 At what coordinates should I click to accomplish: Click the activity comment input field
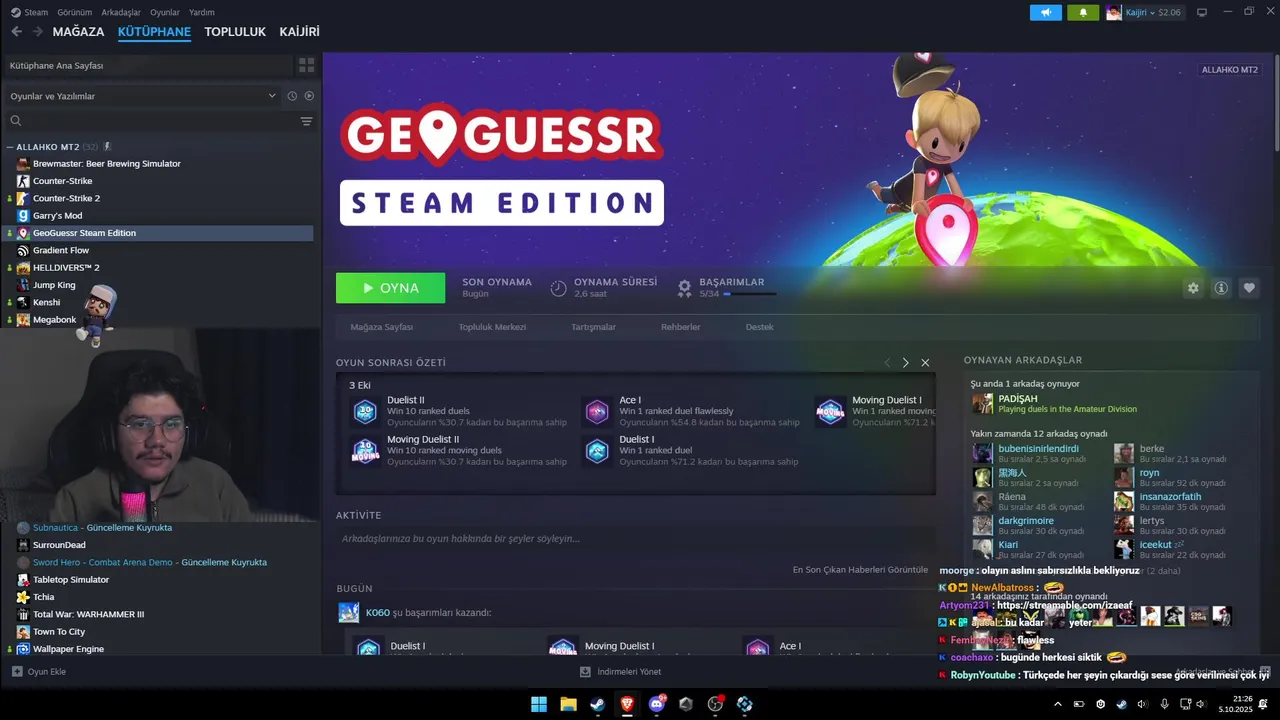(635, 539)
